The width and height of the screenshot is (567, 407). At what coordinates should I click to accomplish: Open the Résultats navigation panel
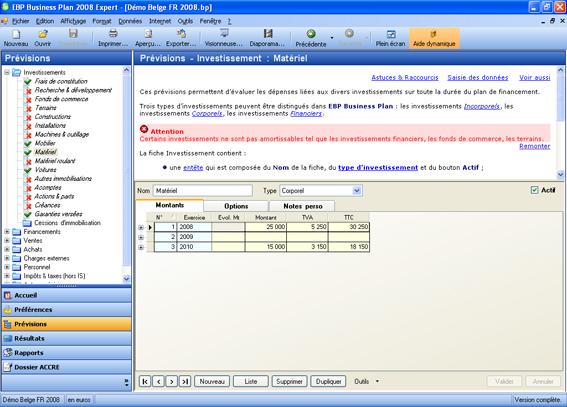tap(67, 338)
